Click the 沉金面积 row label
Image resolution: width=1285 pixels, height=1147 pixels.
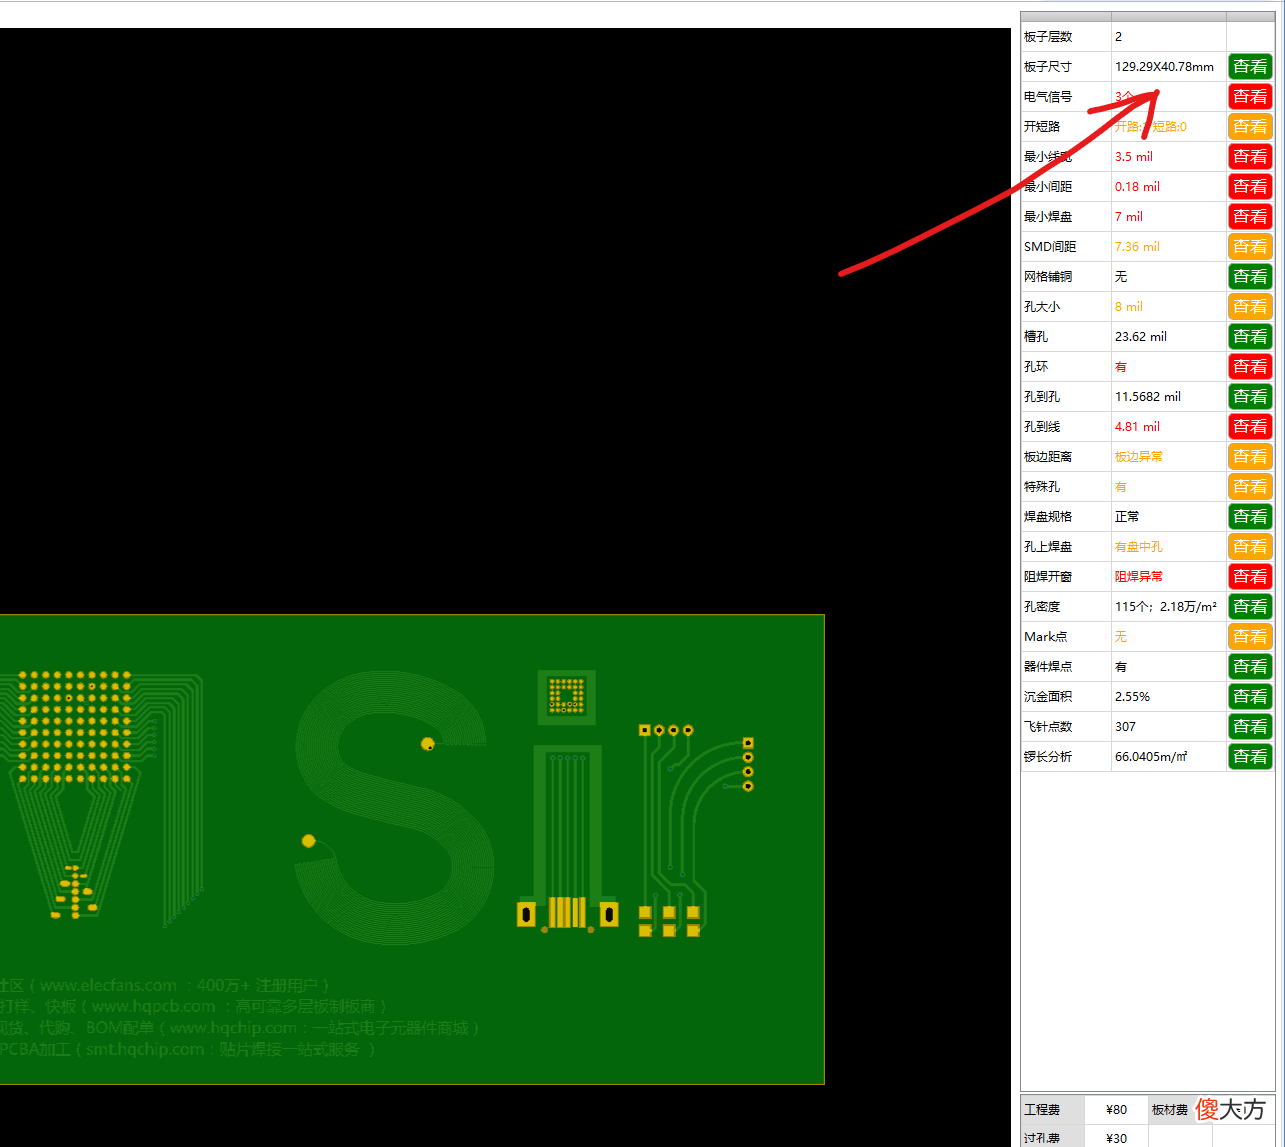tap(1048, 697)
